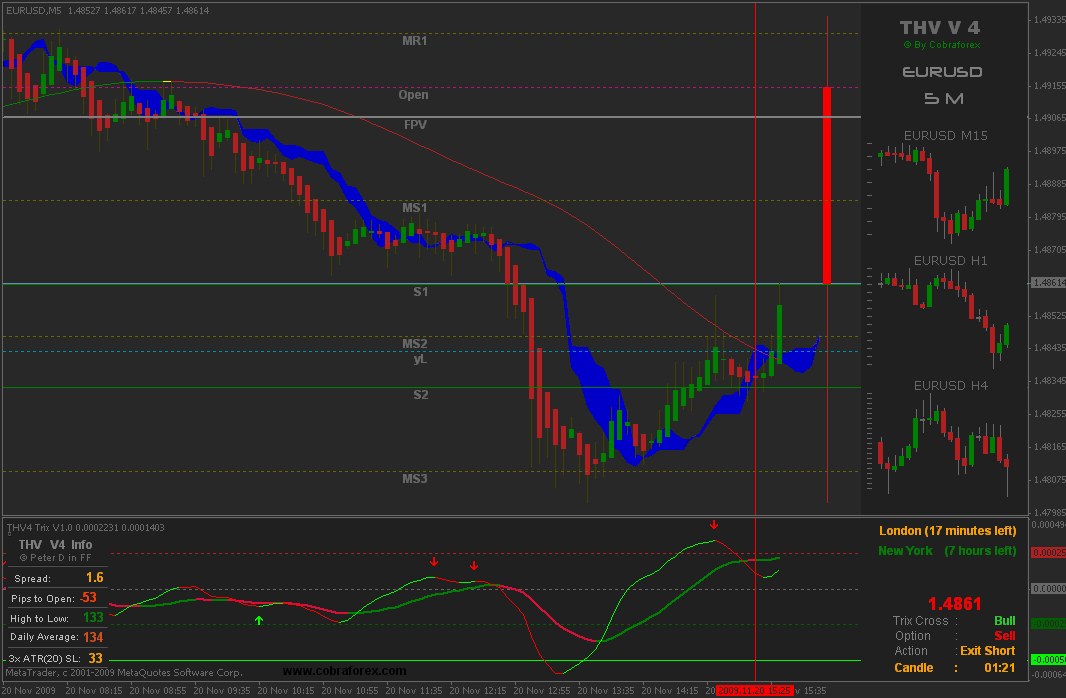The width and height of the screenshot is (1066, 698).
Task: Click the 1.49155 price axis label
Action: pos(1049,86)
